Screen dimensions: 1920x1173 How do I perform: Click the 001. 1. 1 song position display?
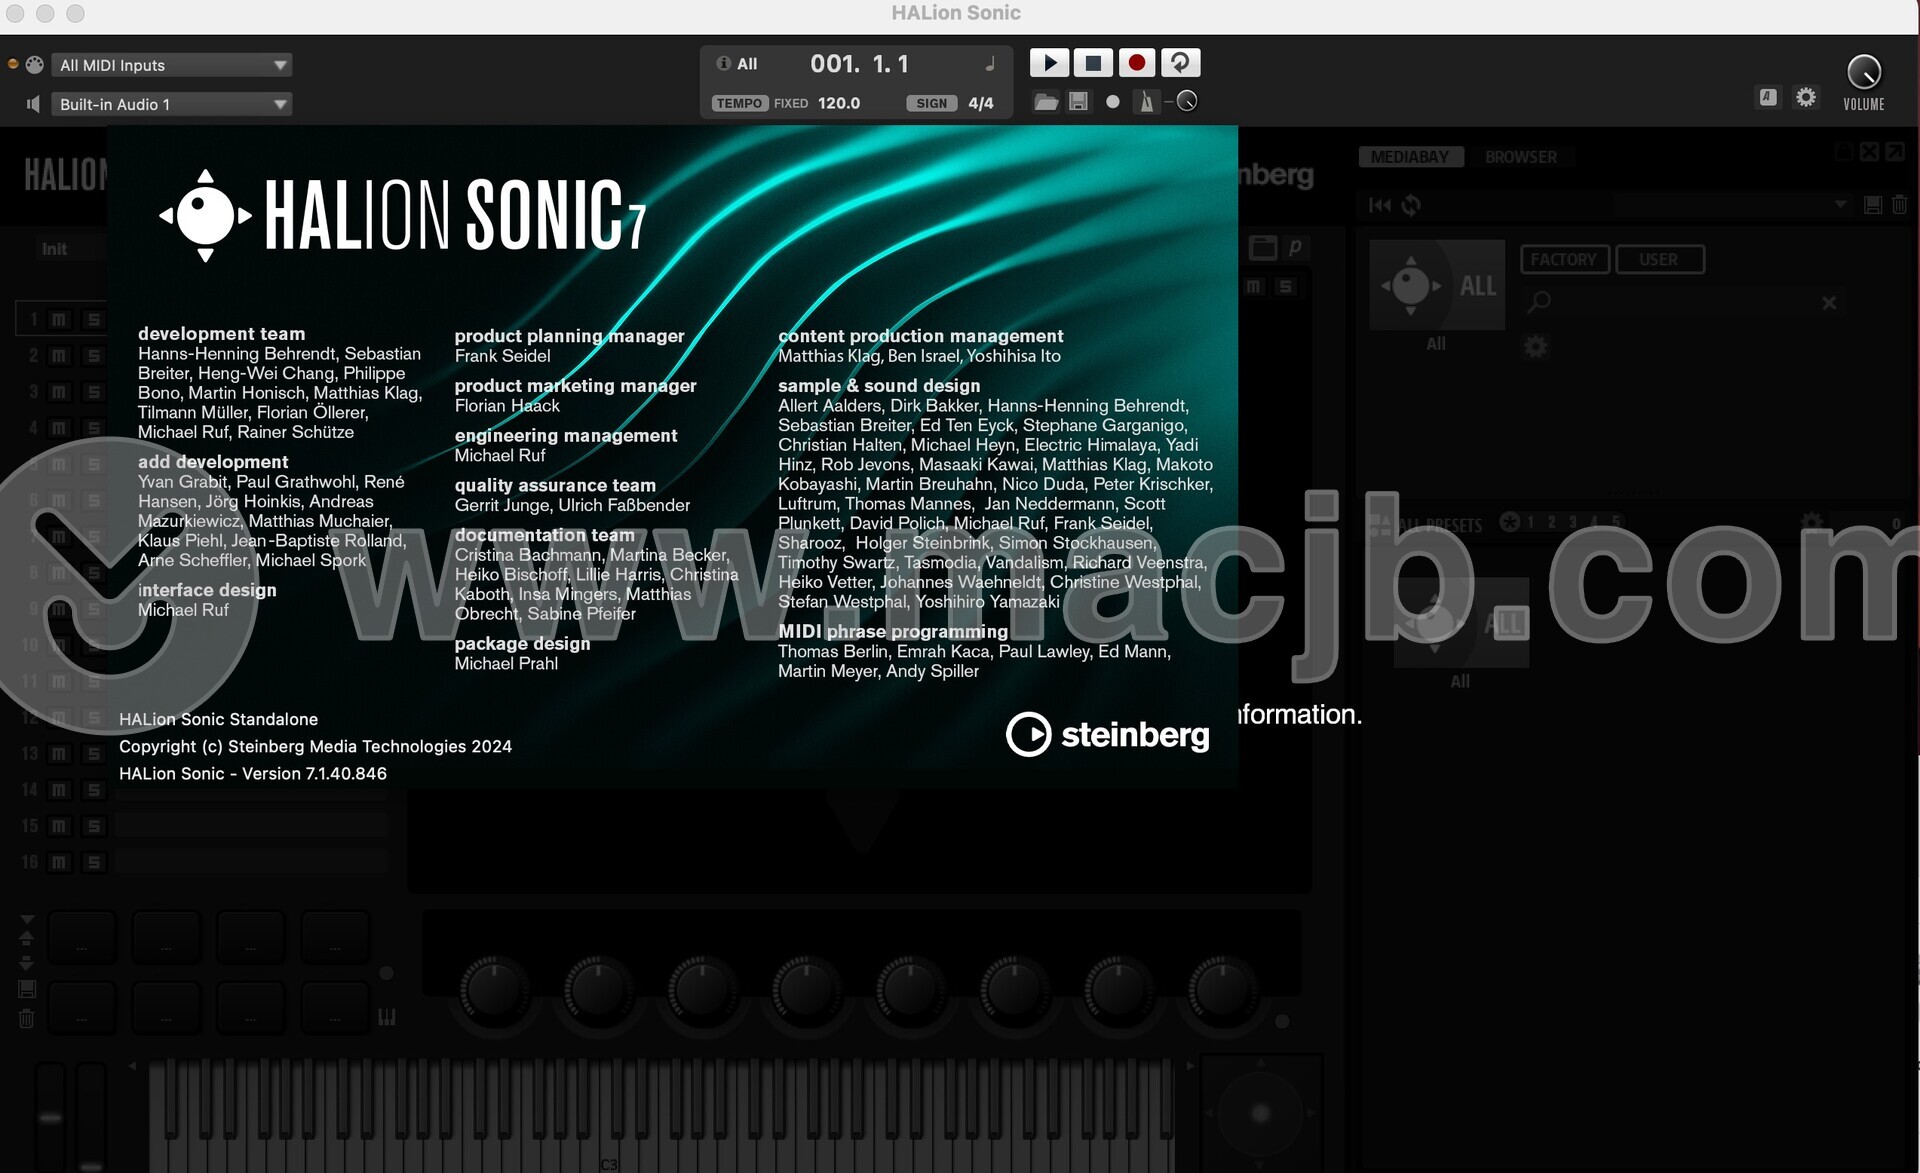[x=860, y=64]
